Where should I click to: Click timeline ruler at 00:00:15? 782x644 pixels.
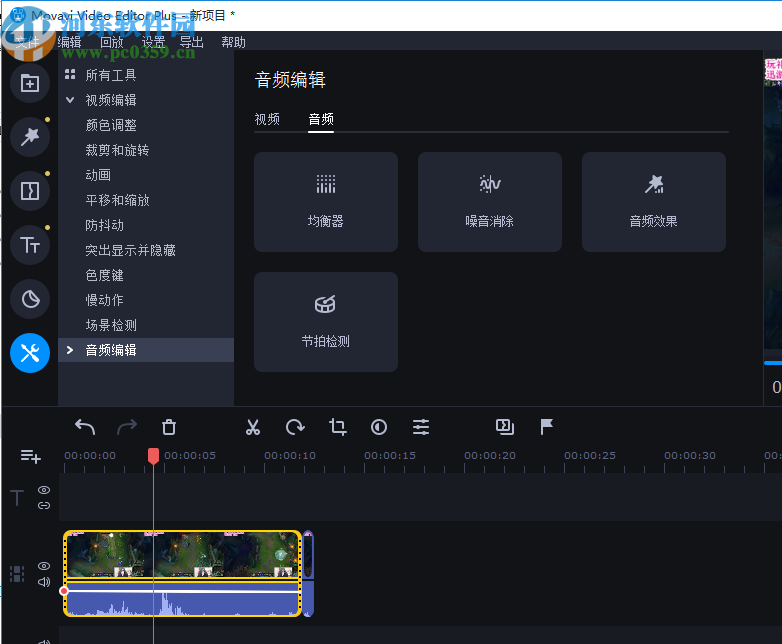[x=390, y=455]
